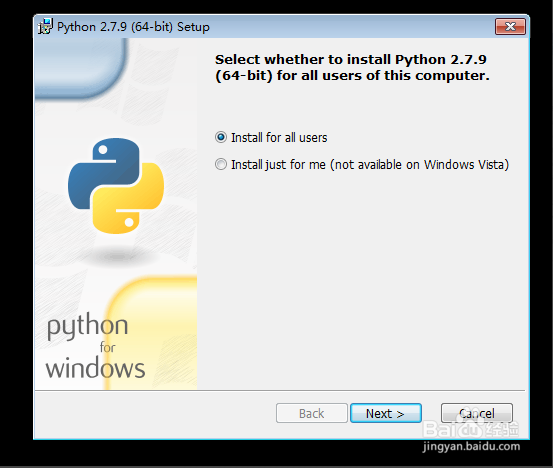Click the 'windows' word in the sidebar banner
The width and height of the screenshot is (553, 468).
tap(95, 368)
